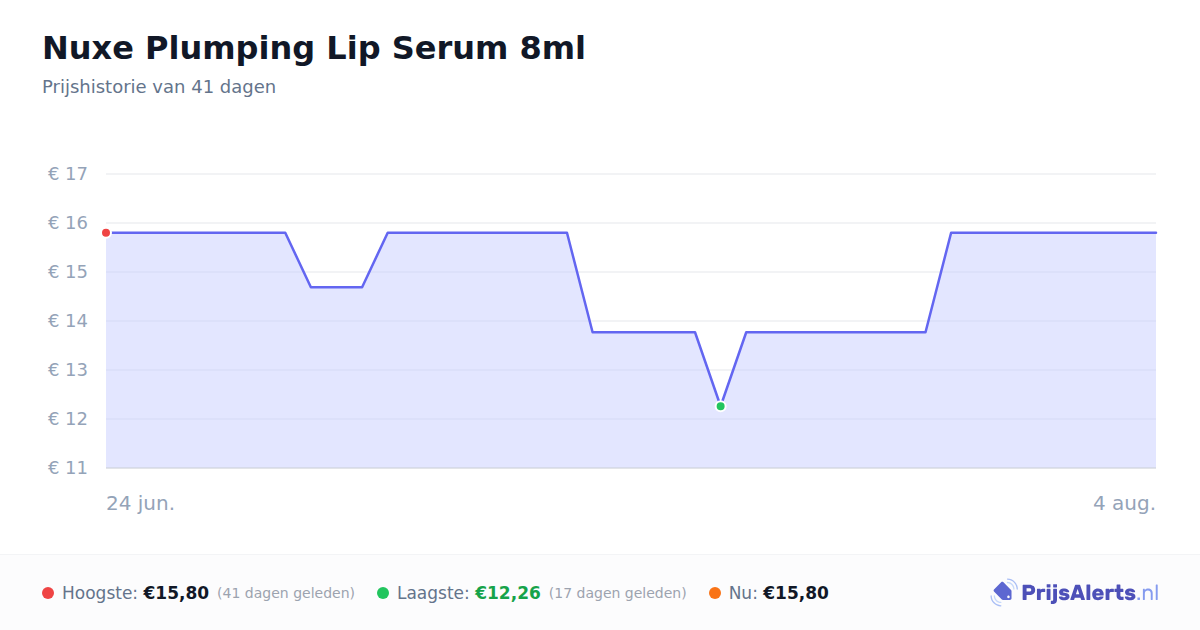Screen dimensions: 1200x630
Task: Click the € 11 axis label
Action: tap(68, 468)
